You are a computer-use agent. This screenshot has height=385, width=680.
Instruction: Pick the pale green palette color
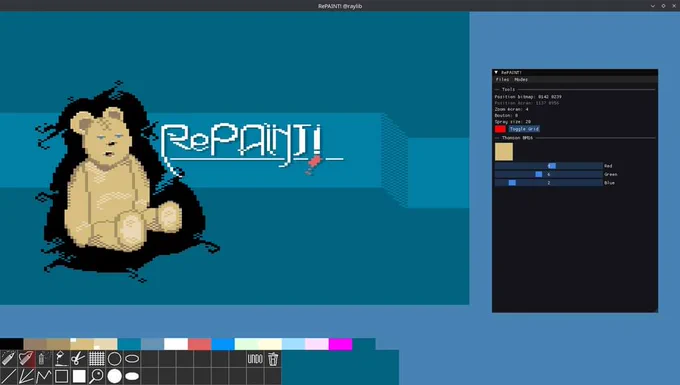click(x=246, y=344)
